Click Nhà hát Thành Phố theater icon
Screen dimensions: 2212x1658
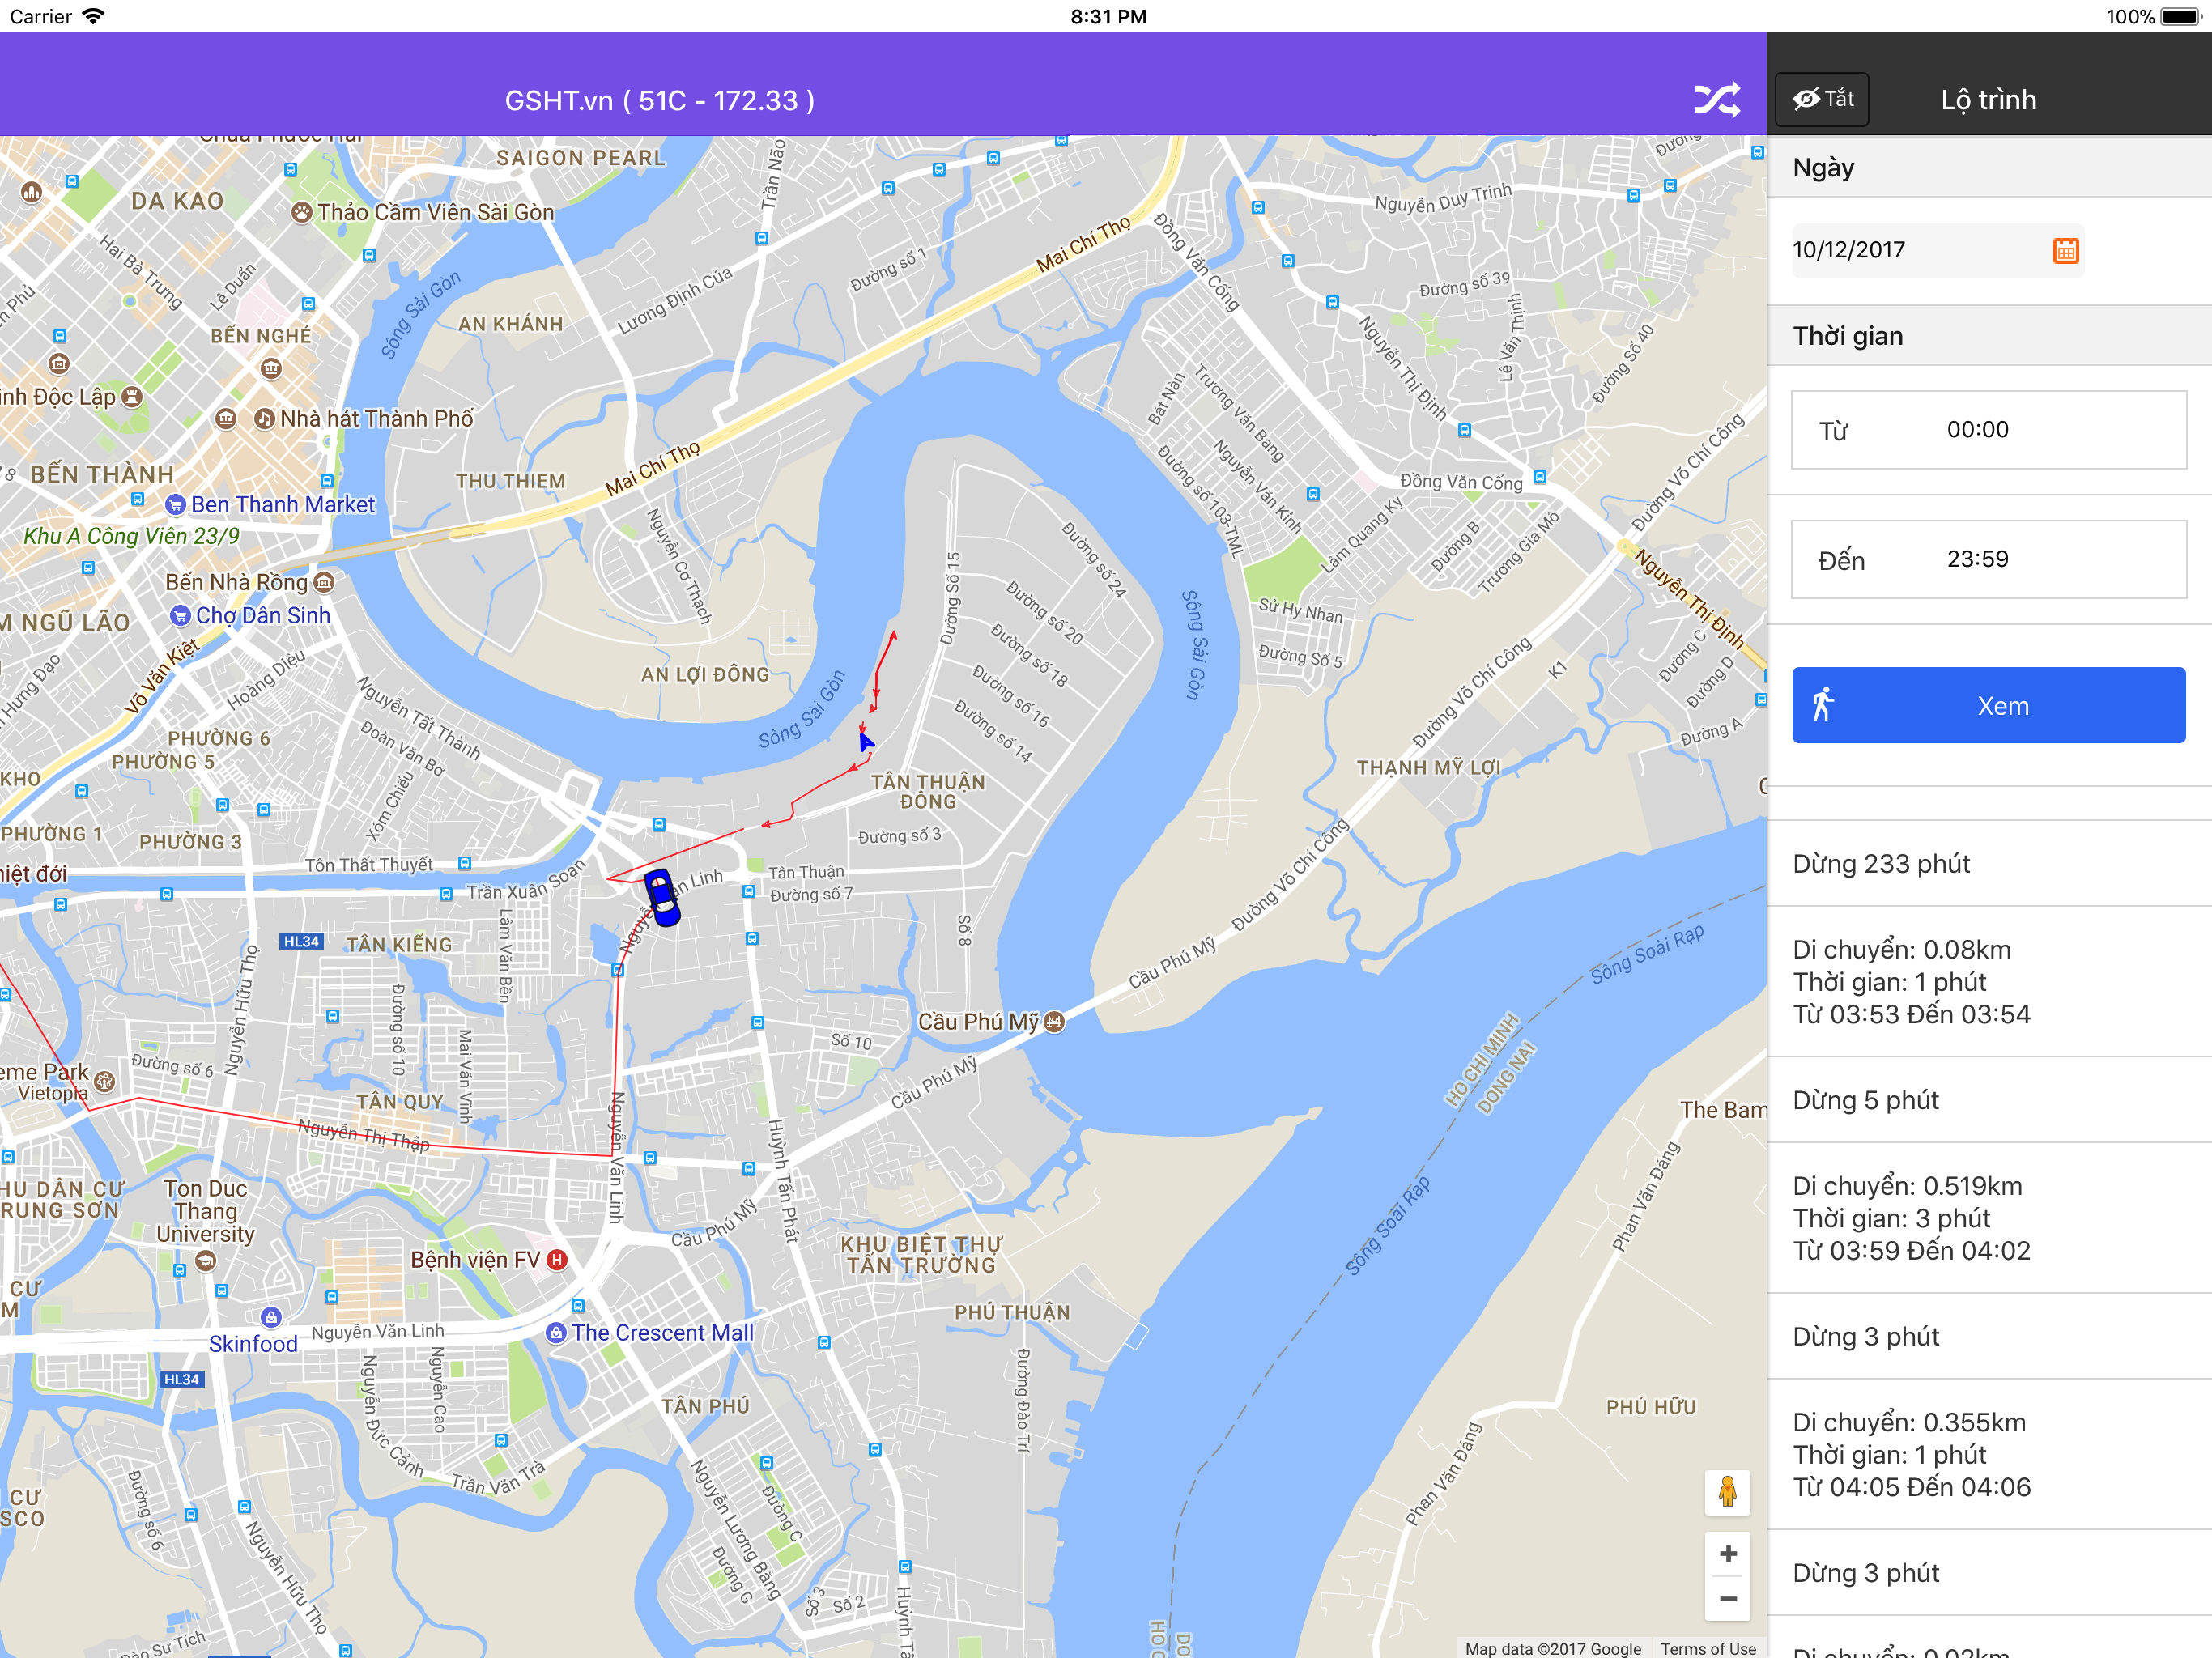(264, 418)
